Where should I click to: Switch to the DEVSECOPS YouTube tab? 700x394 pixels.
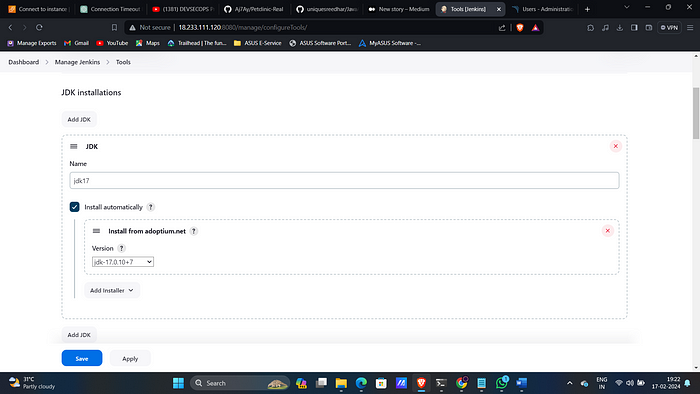point(183,9)
